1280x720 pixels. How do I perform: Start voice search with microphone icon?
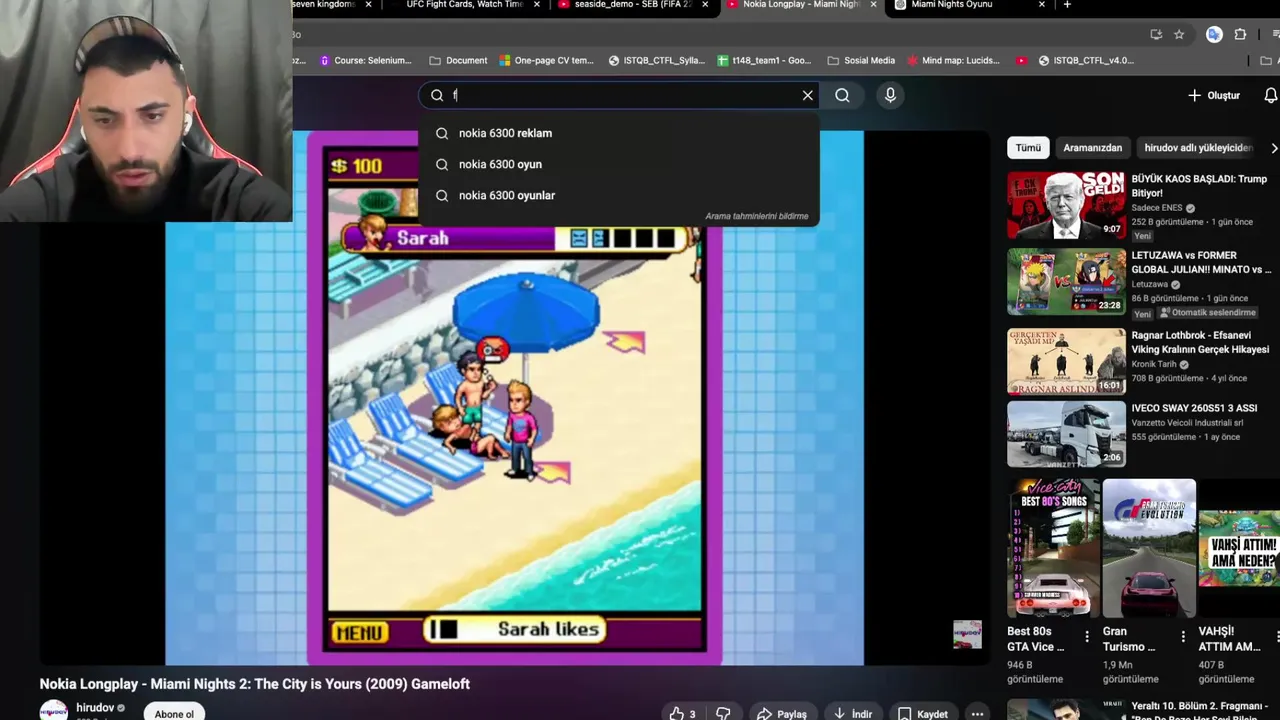890,95
